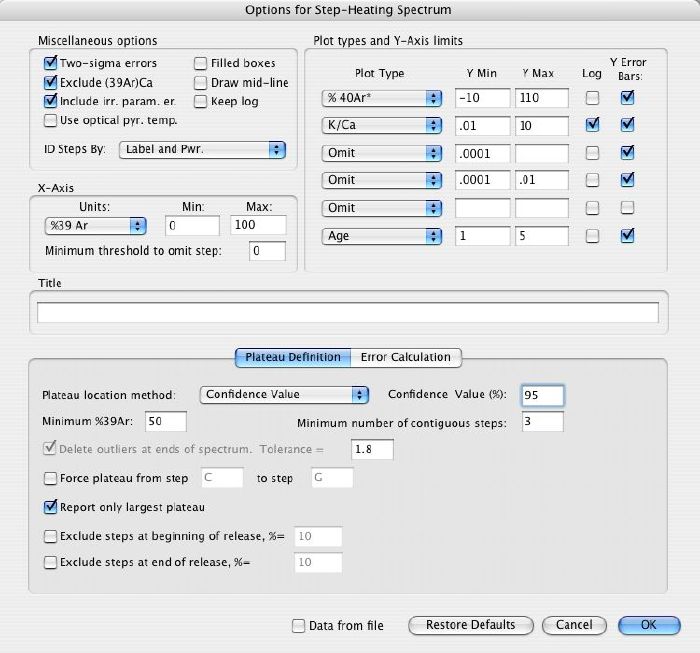Click the Restore Defaults button
Screen dimensions: 700x653
[x=471, y=625]
